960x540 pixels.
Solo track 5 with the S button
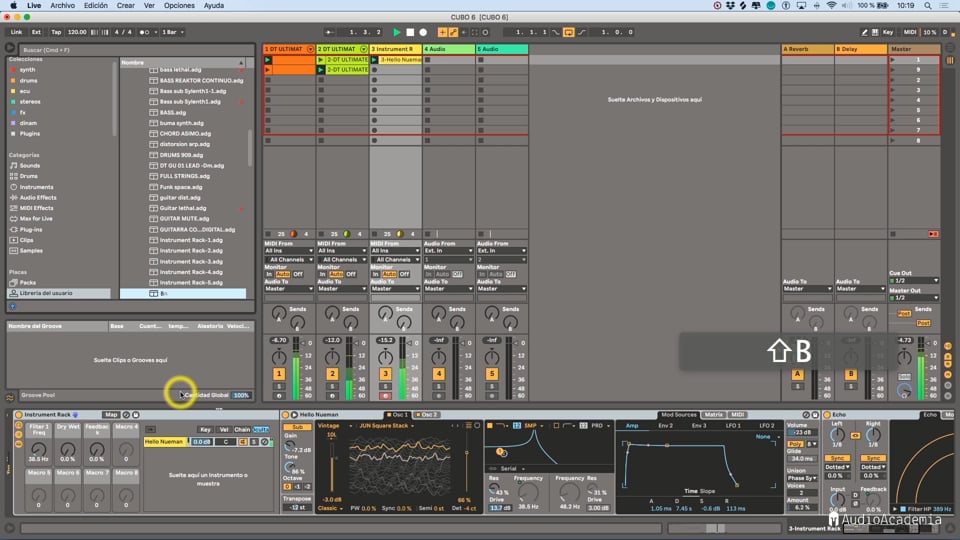coord(492,386)
